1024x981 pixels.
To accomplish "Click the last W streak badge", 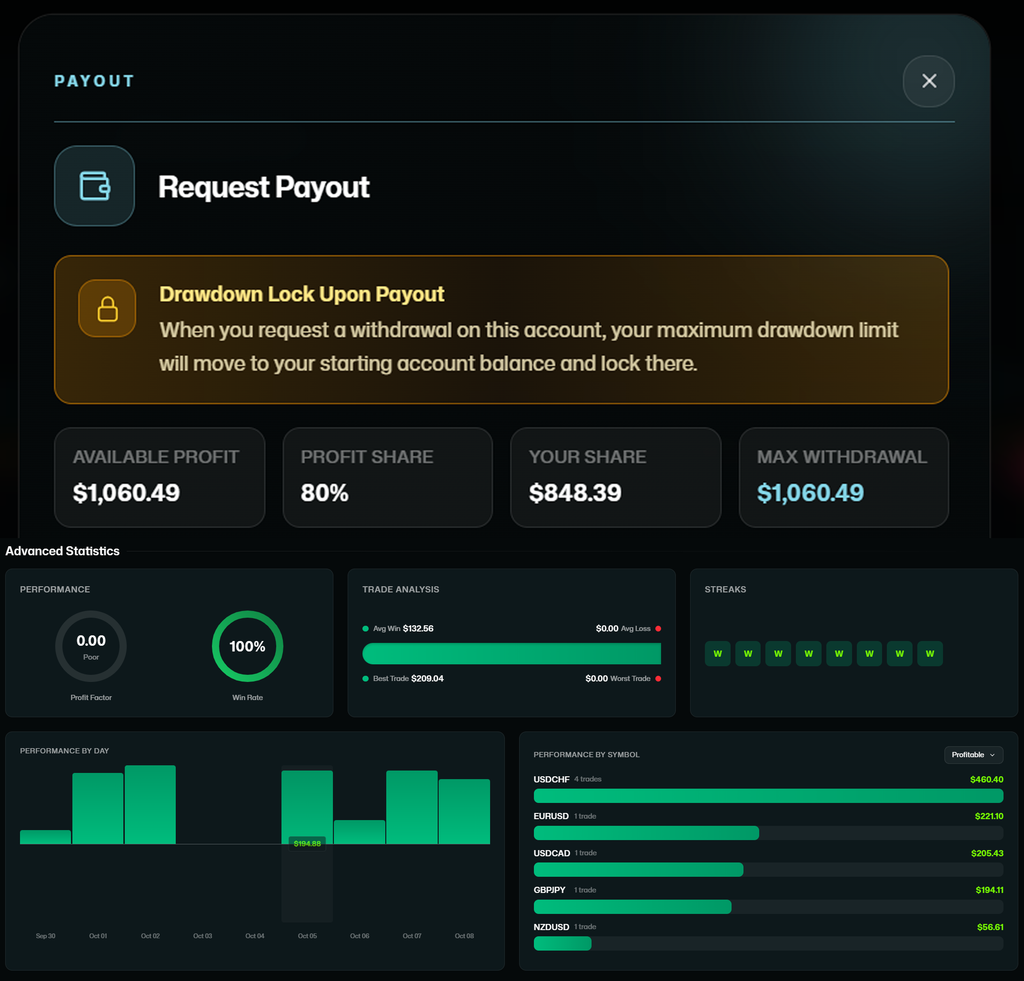I will [x=930, y=654].
